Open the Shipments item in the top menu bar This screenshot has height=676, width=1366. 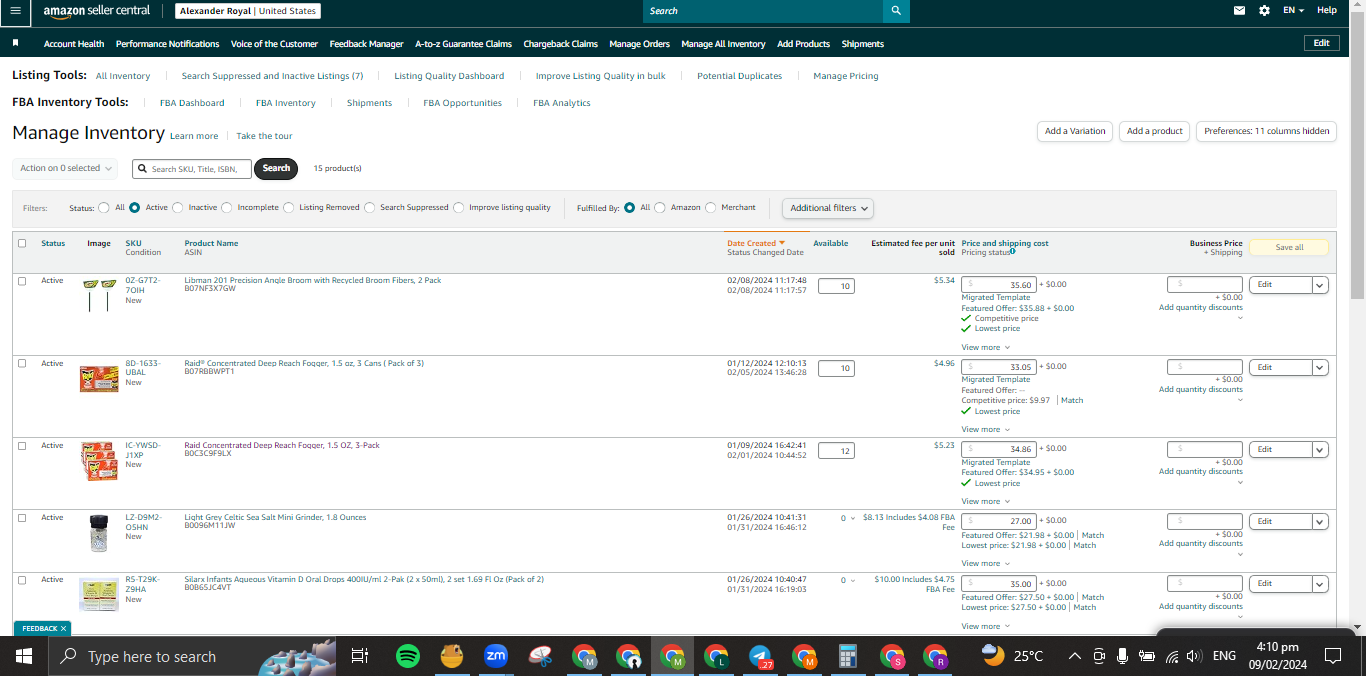(863, 44)
